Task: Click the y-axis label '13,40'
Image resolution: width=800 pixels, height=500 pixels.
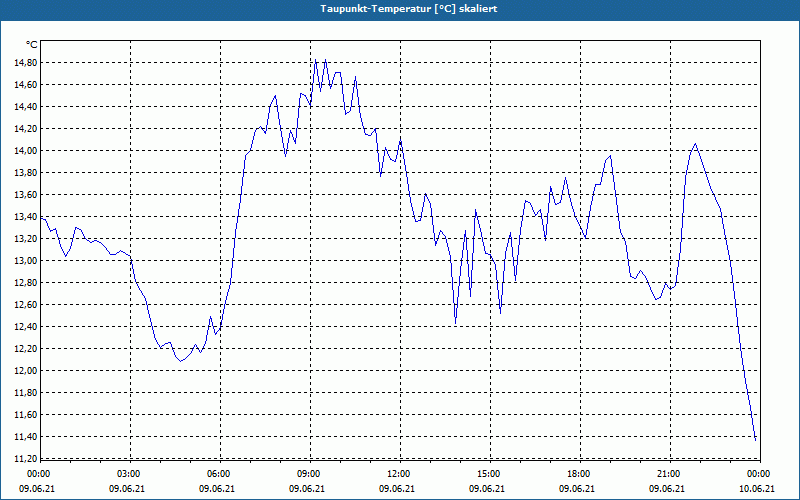Action: (x=26, y=217)
